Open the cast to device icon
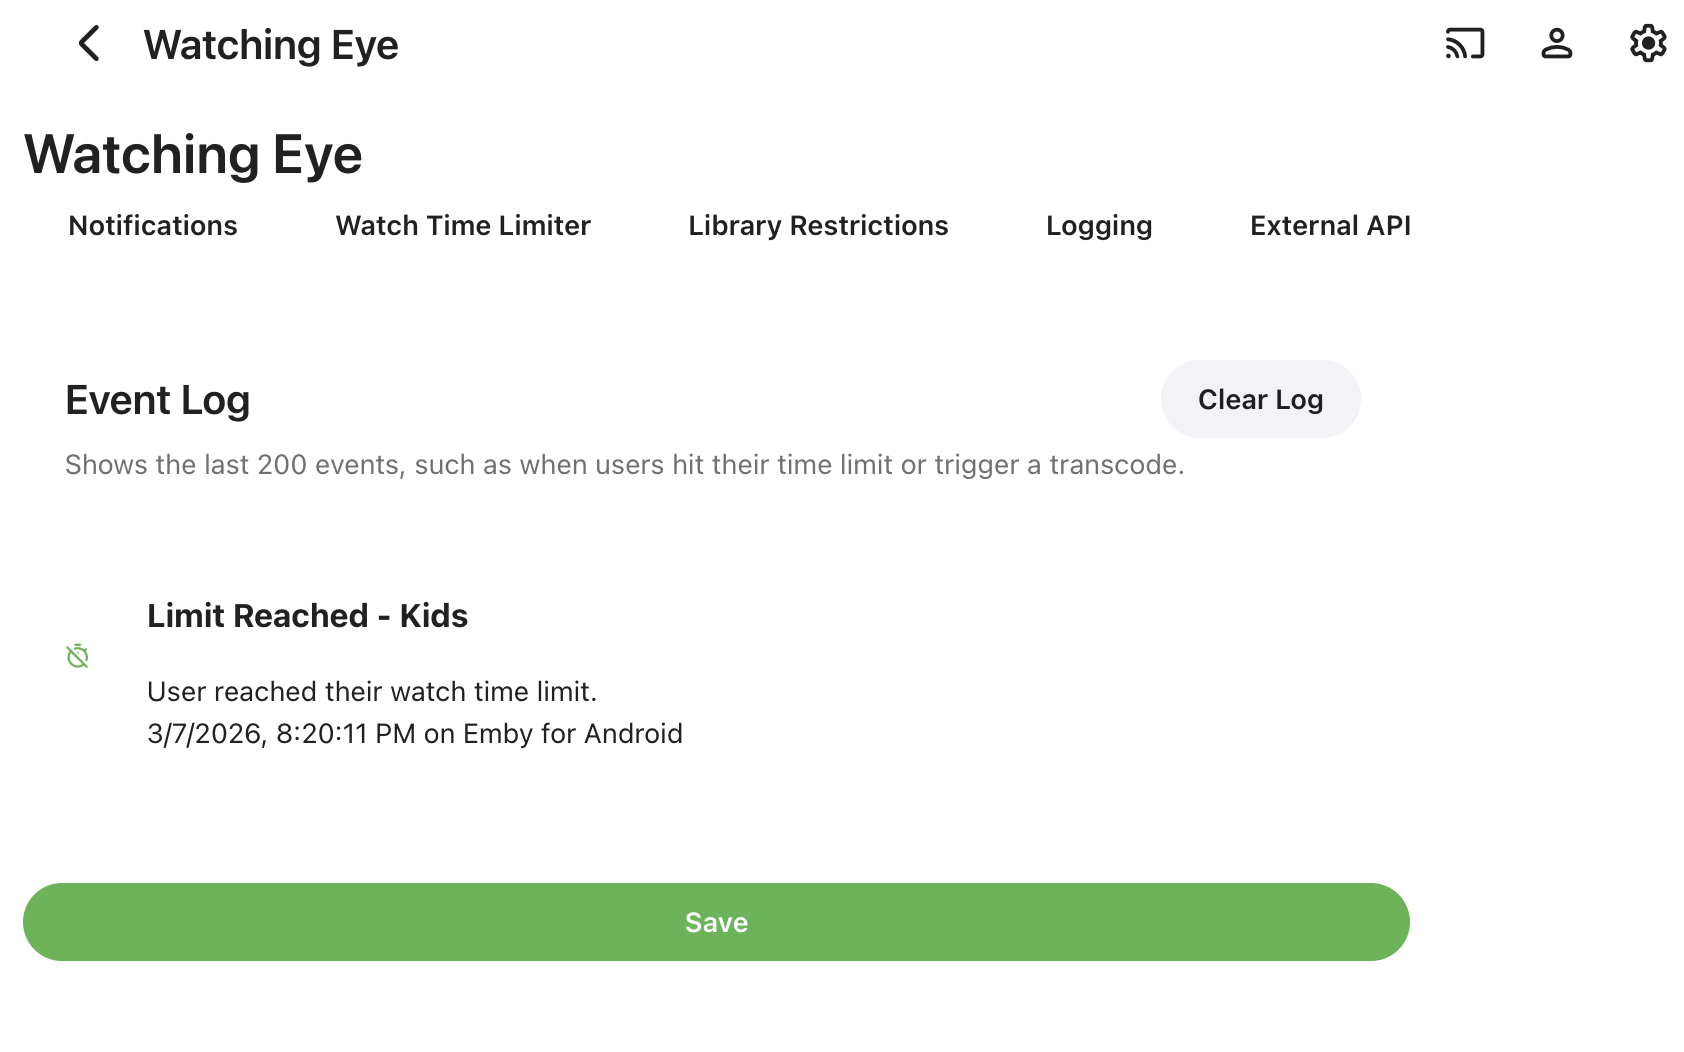 [1464, 44]
